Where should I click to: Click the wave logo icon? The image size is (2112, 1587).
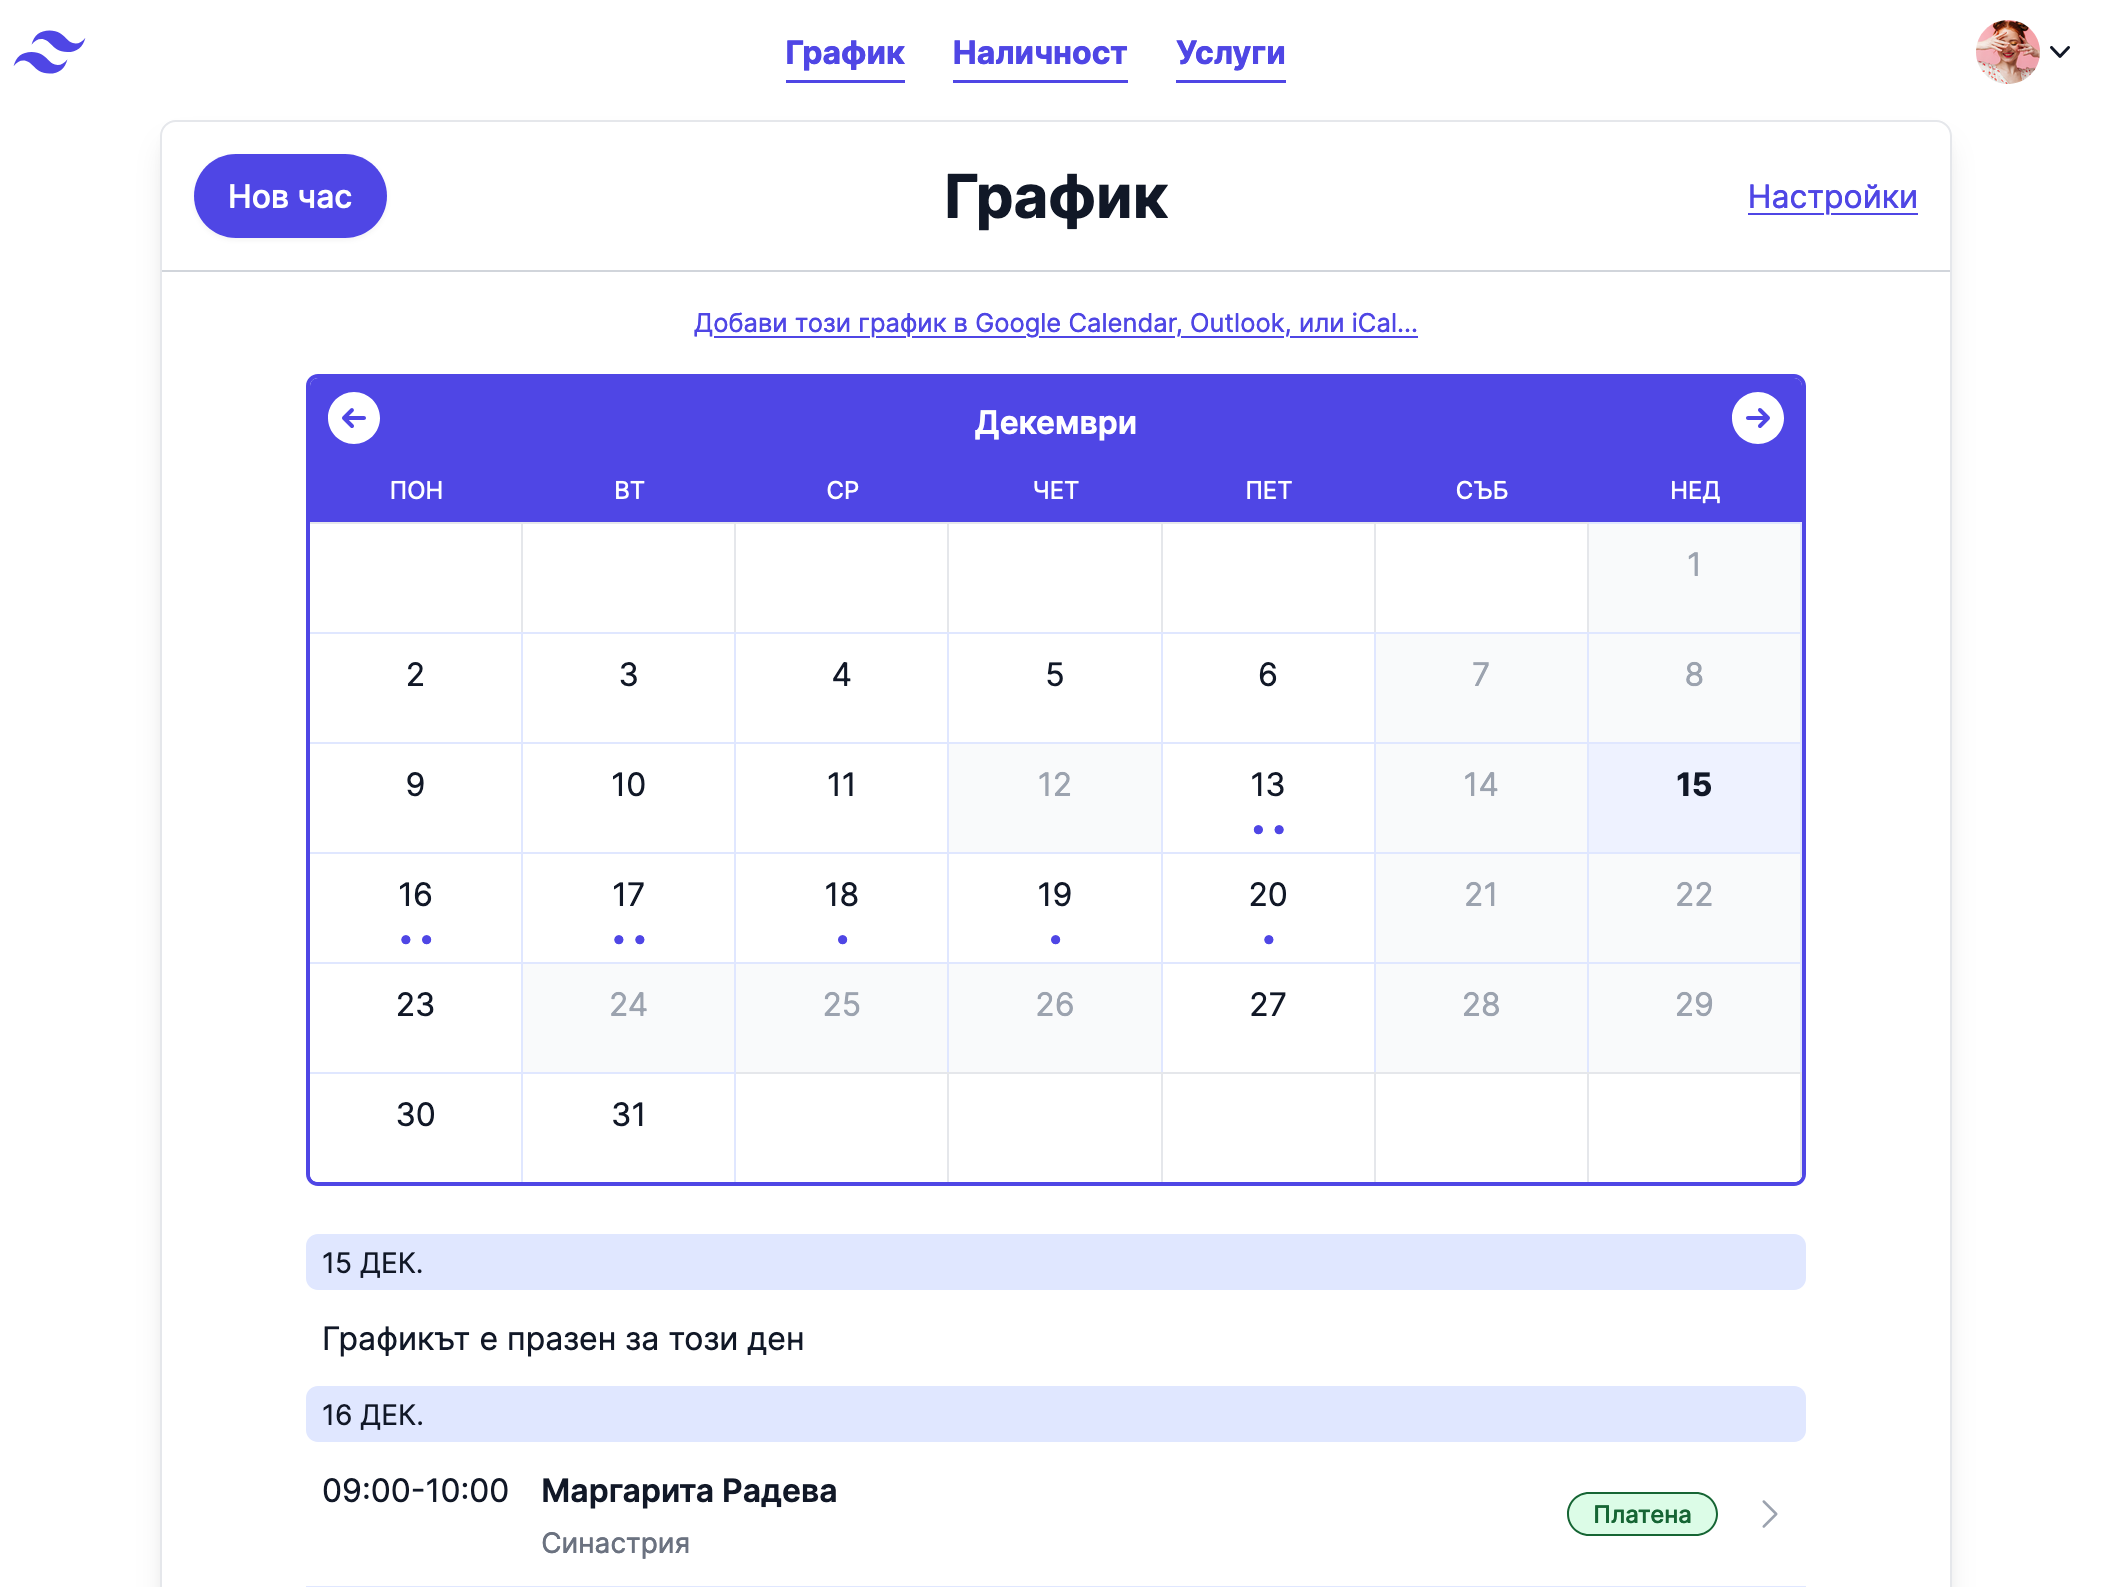pyautogui.click(x=49, y=52)
